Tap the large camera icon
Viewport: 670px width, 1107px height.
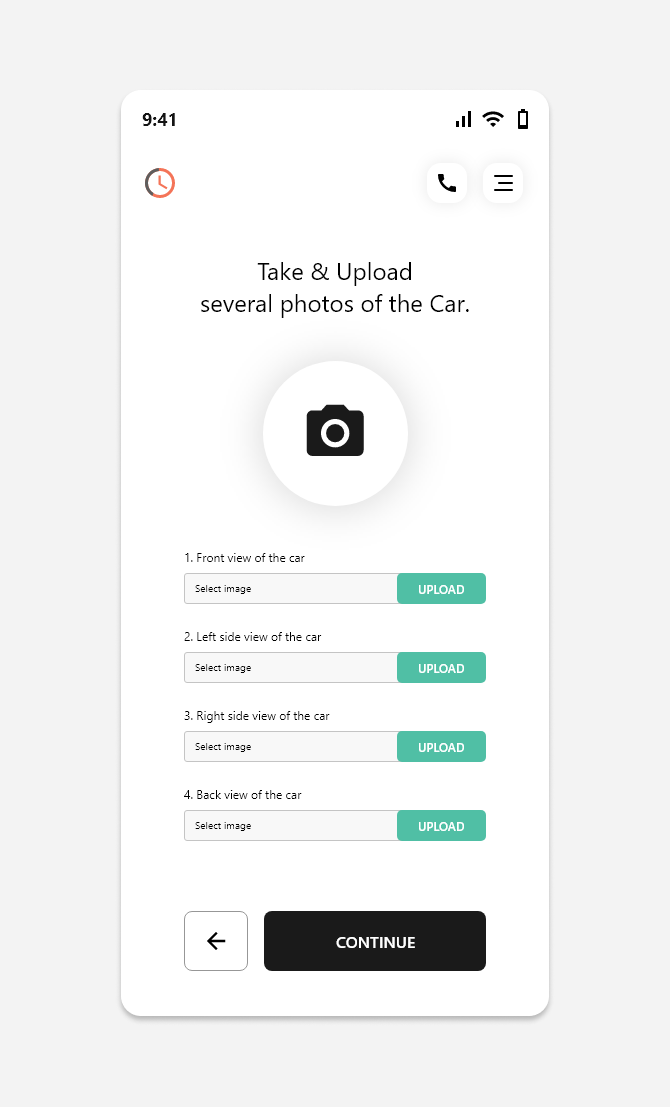(x=335, y=433)
